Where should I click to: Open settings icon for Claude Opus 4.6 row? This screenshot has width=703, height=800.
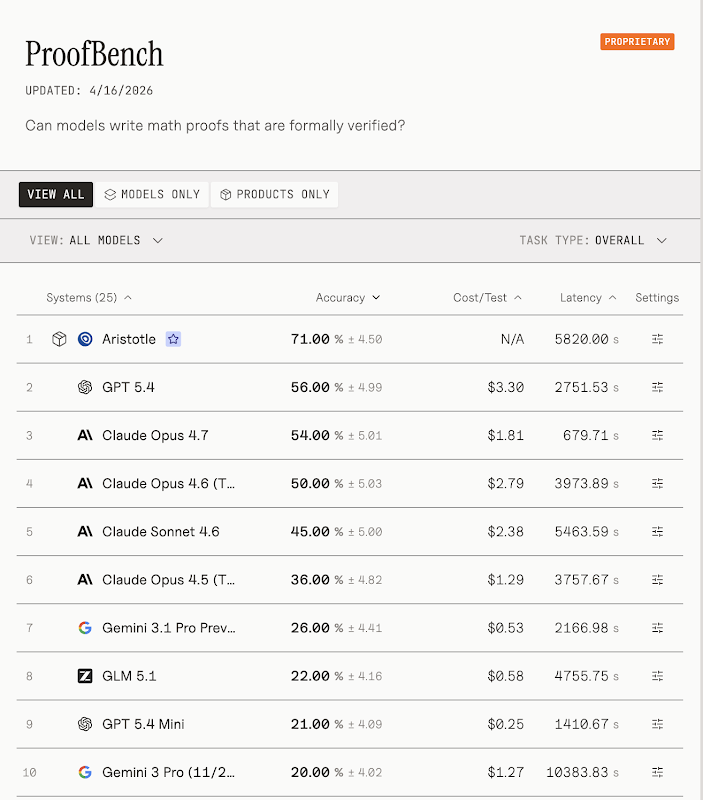tap(657, 483)
